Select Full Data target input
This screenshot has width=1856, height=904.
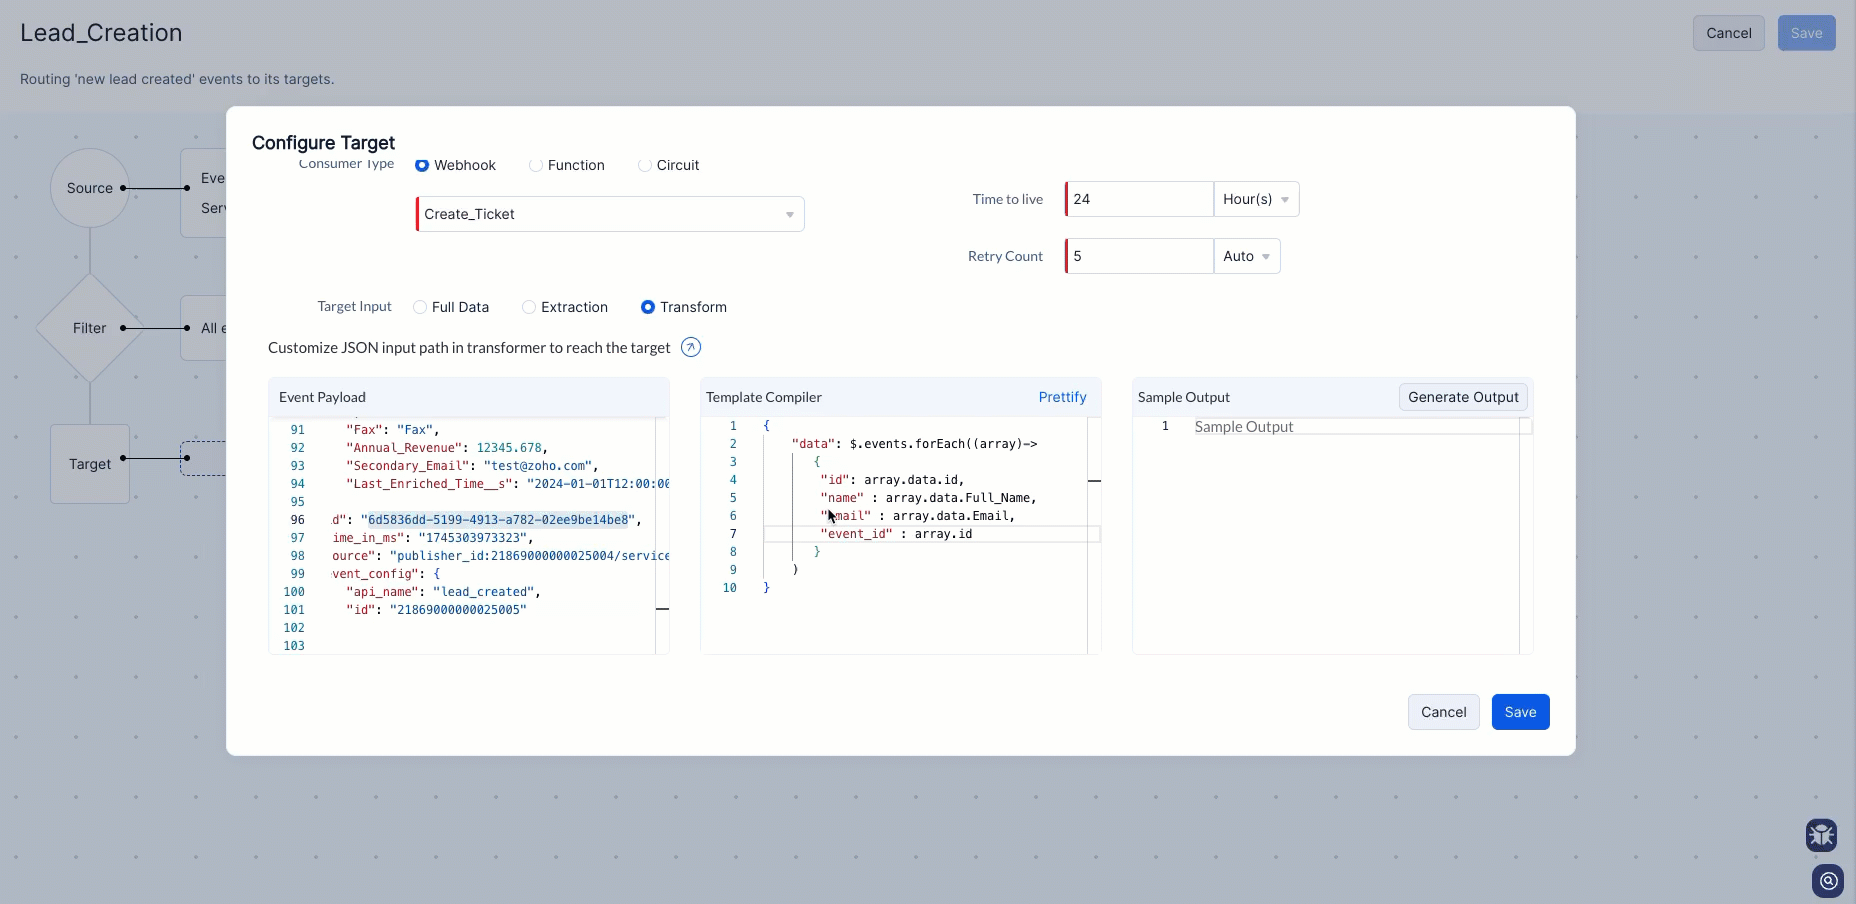coord(420,308)
